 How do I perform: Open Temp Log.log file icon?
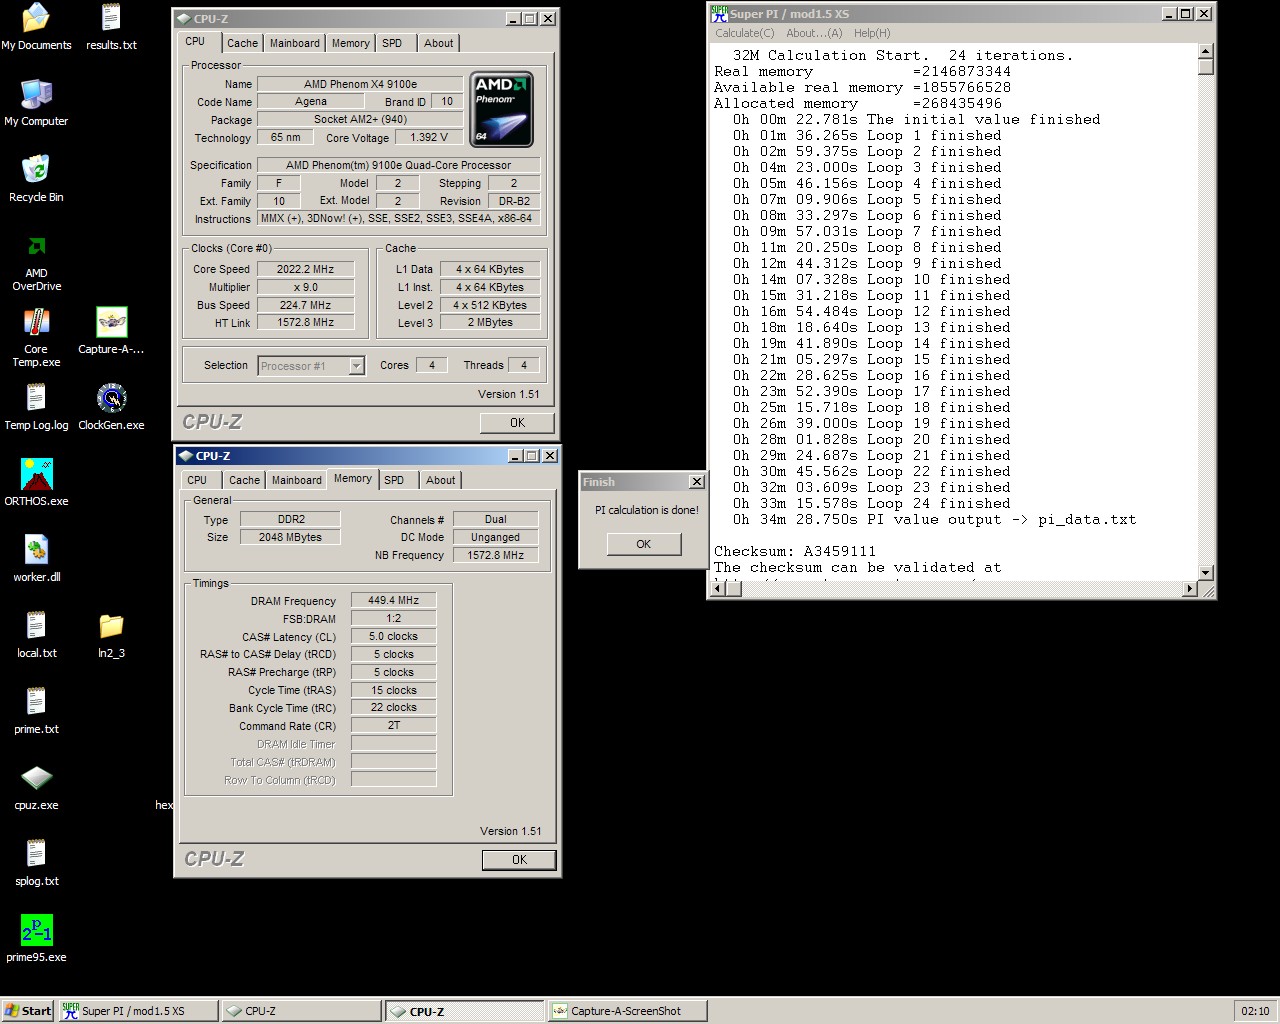[x=36, y=407]
